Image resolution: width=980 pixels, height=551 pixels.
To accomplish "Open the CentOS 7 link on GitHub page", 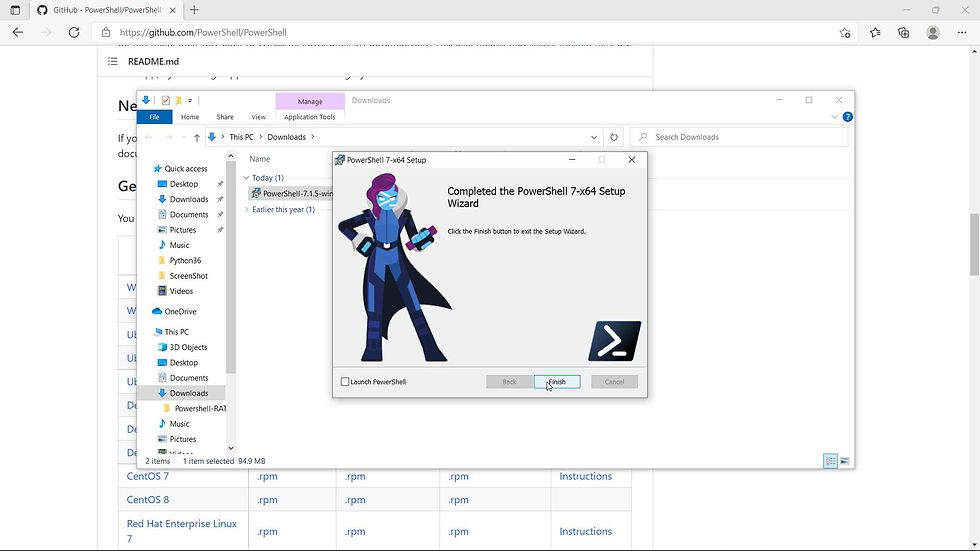I will [x=148, y=477].
